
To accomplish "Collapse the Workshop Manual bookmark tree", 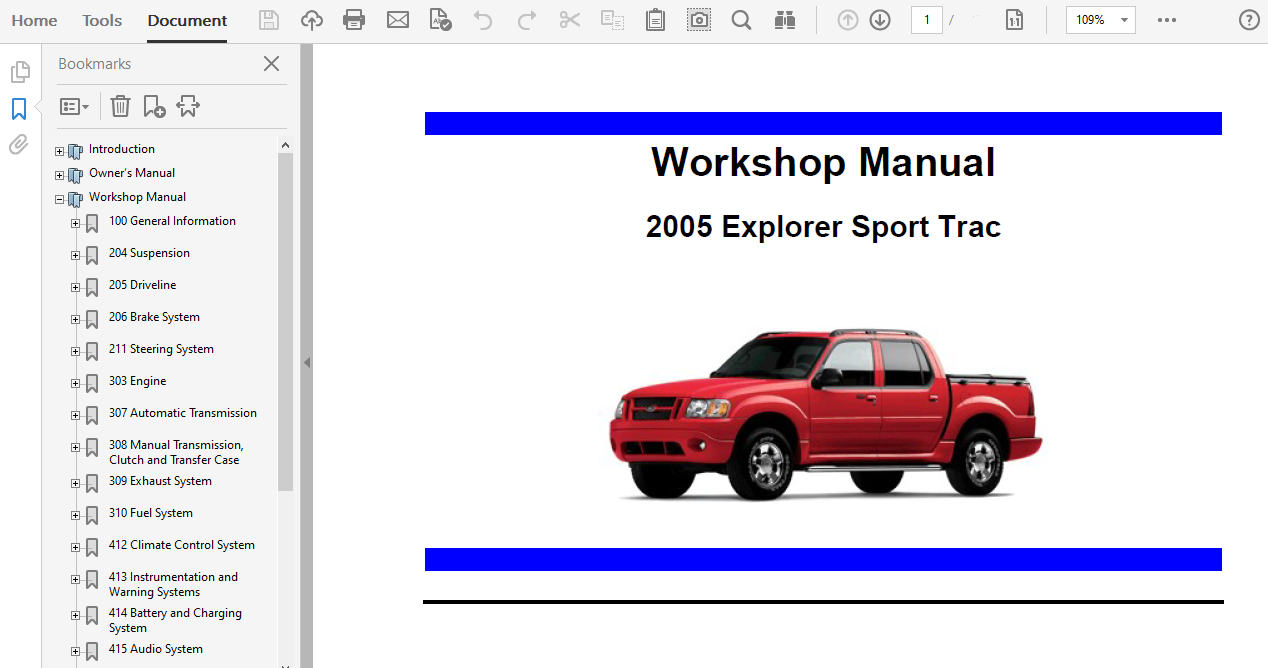I will point(60,199).
